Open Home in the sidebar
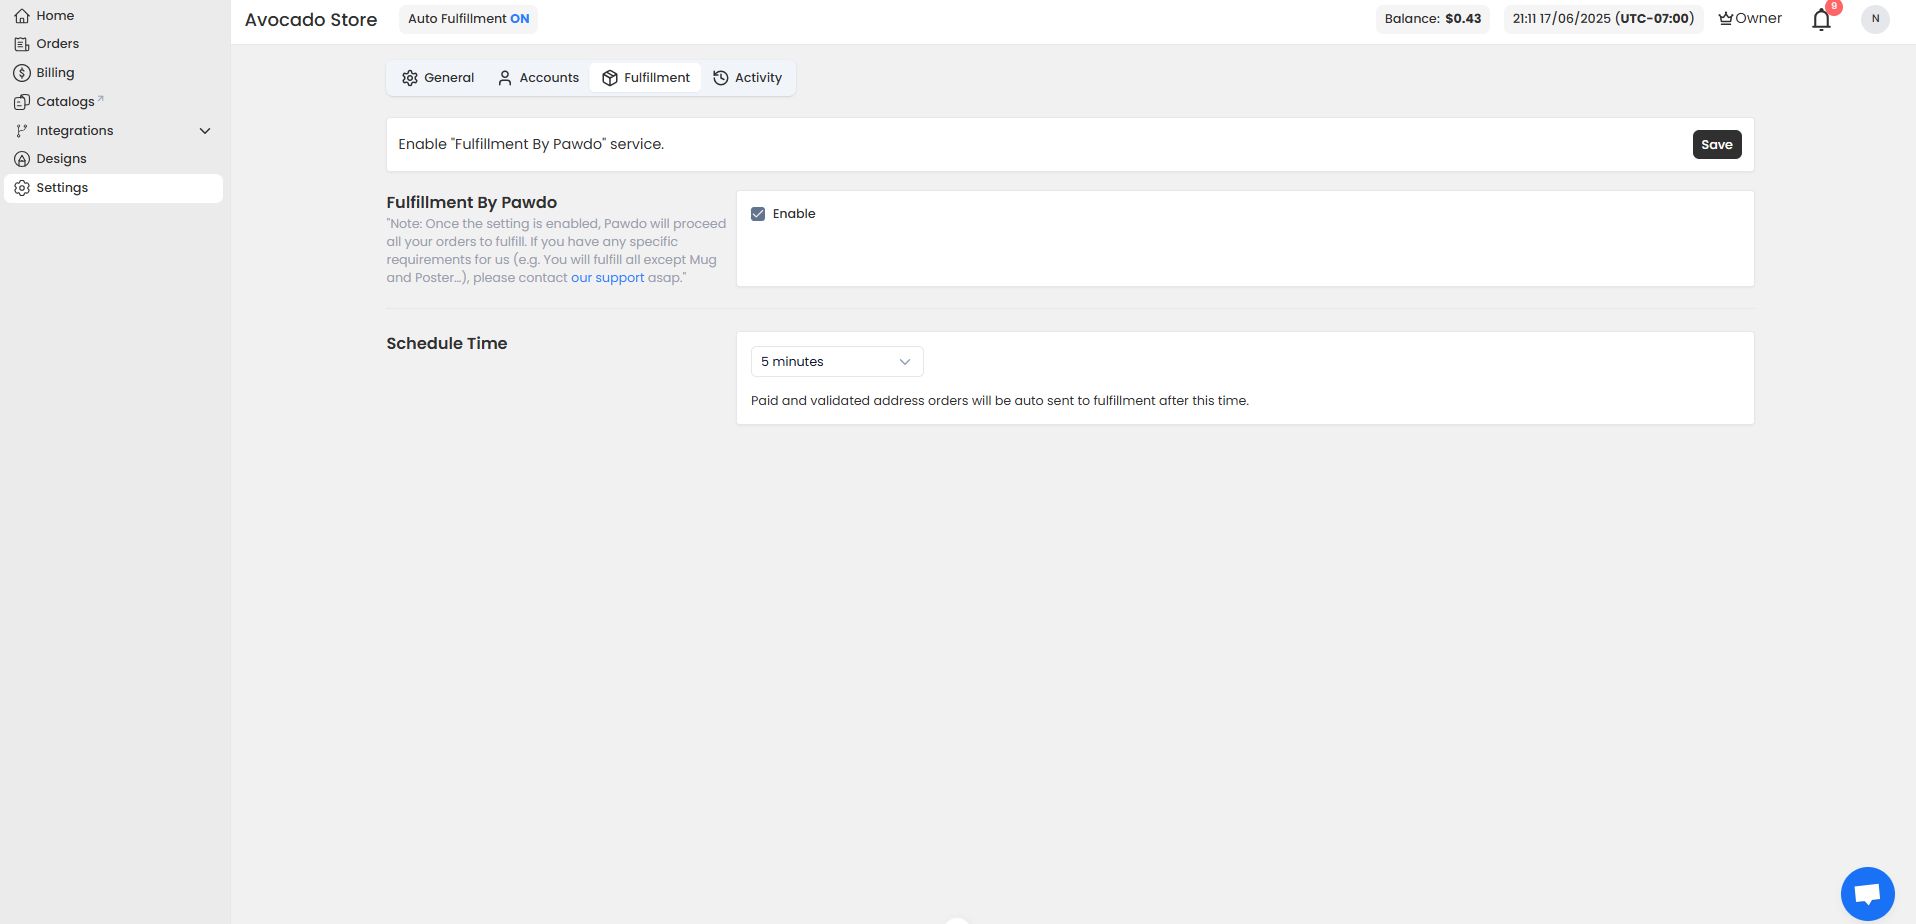Image resolution: width=1916 pixels, height=924 pixels. point(113,16)
